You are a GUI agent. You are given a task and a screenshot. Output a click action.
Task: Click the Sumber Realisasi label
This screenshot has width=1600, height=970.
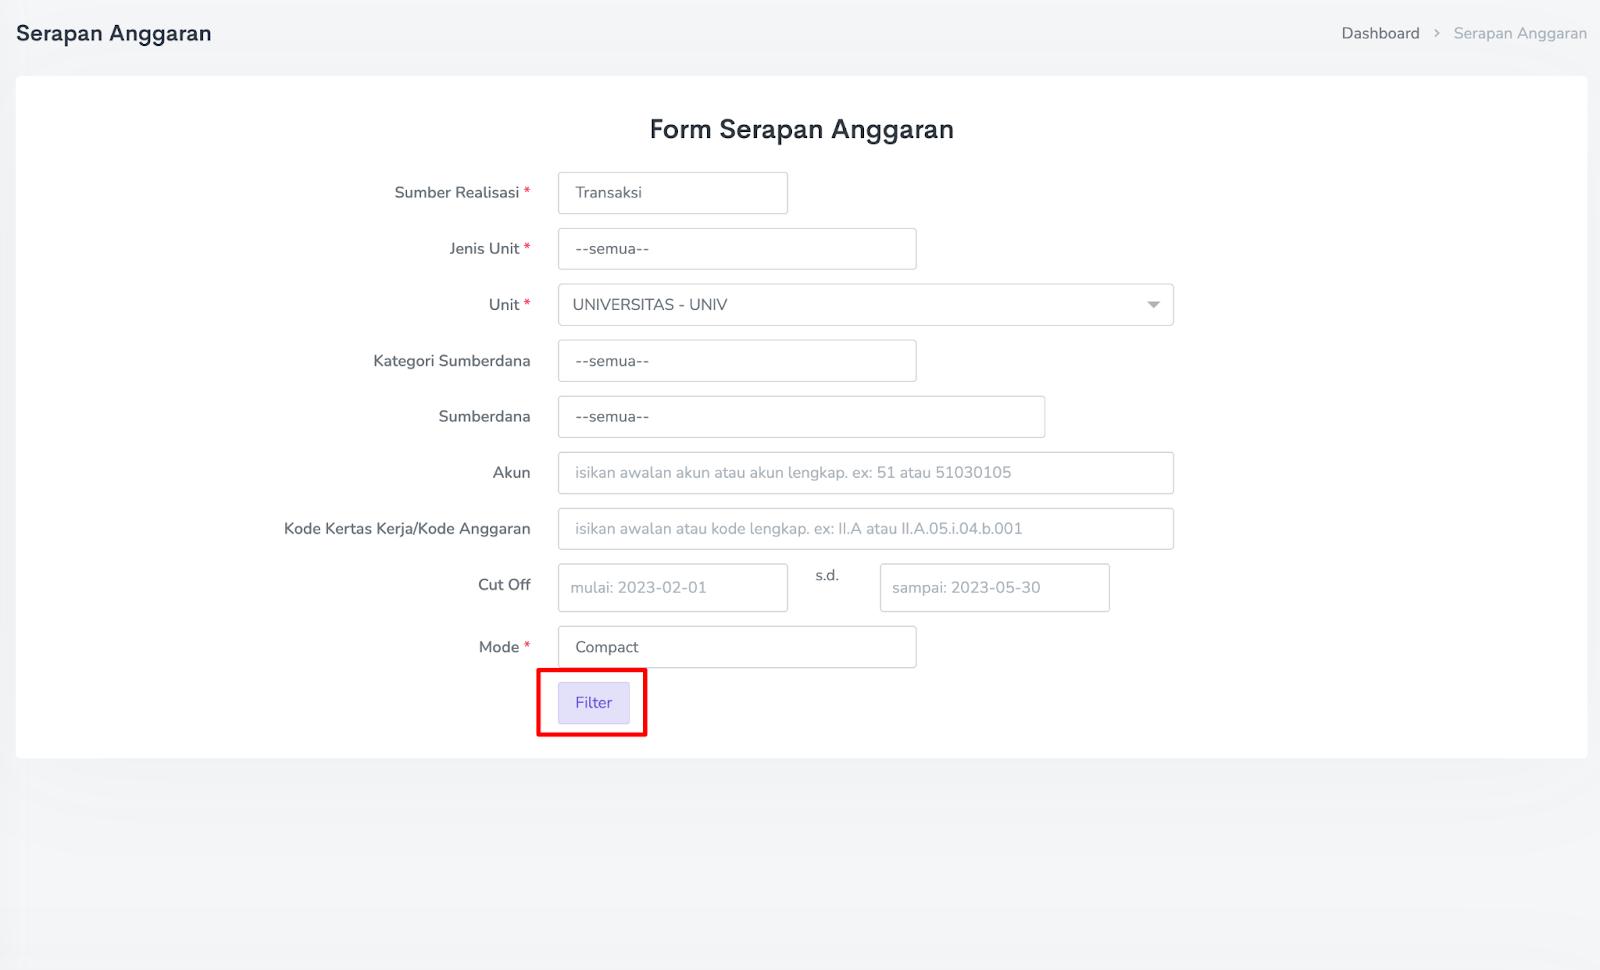point(456,193)
